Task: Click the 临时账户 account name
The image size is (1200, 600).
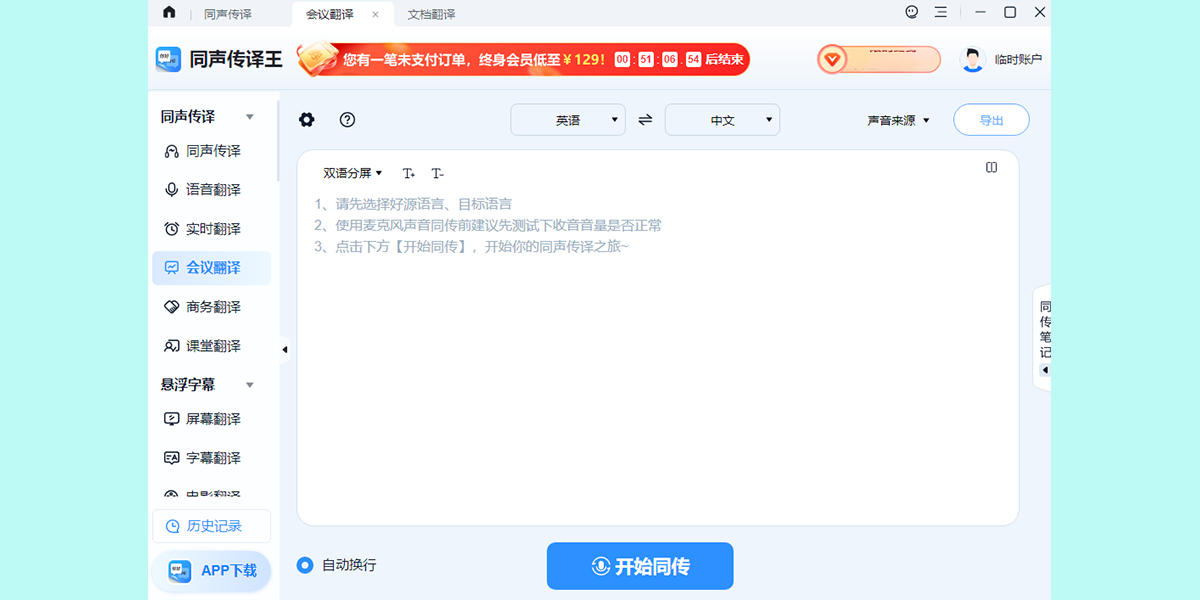Action: point(1018,60)
